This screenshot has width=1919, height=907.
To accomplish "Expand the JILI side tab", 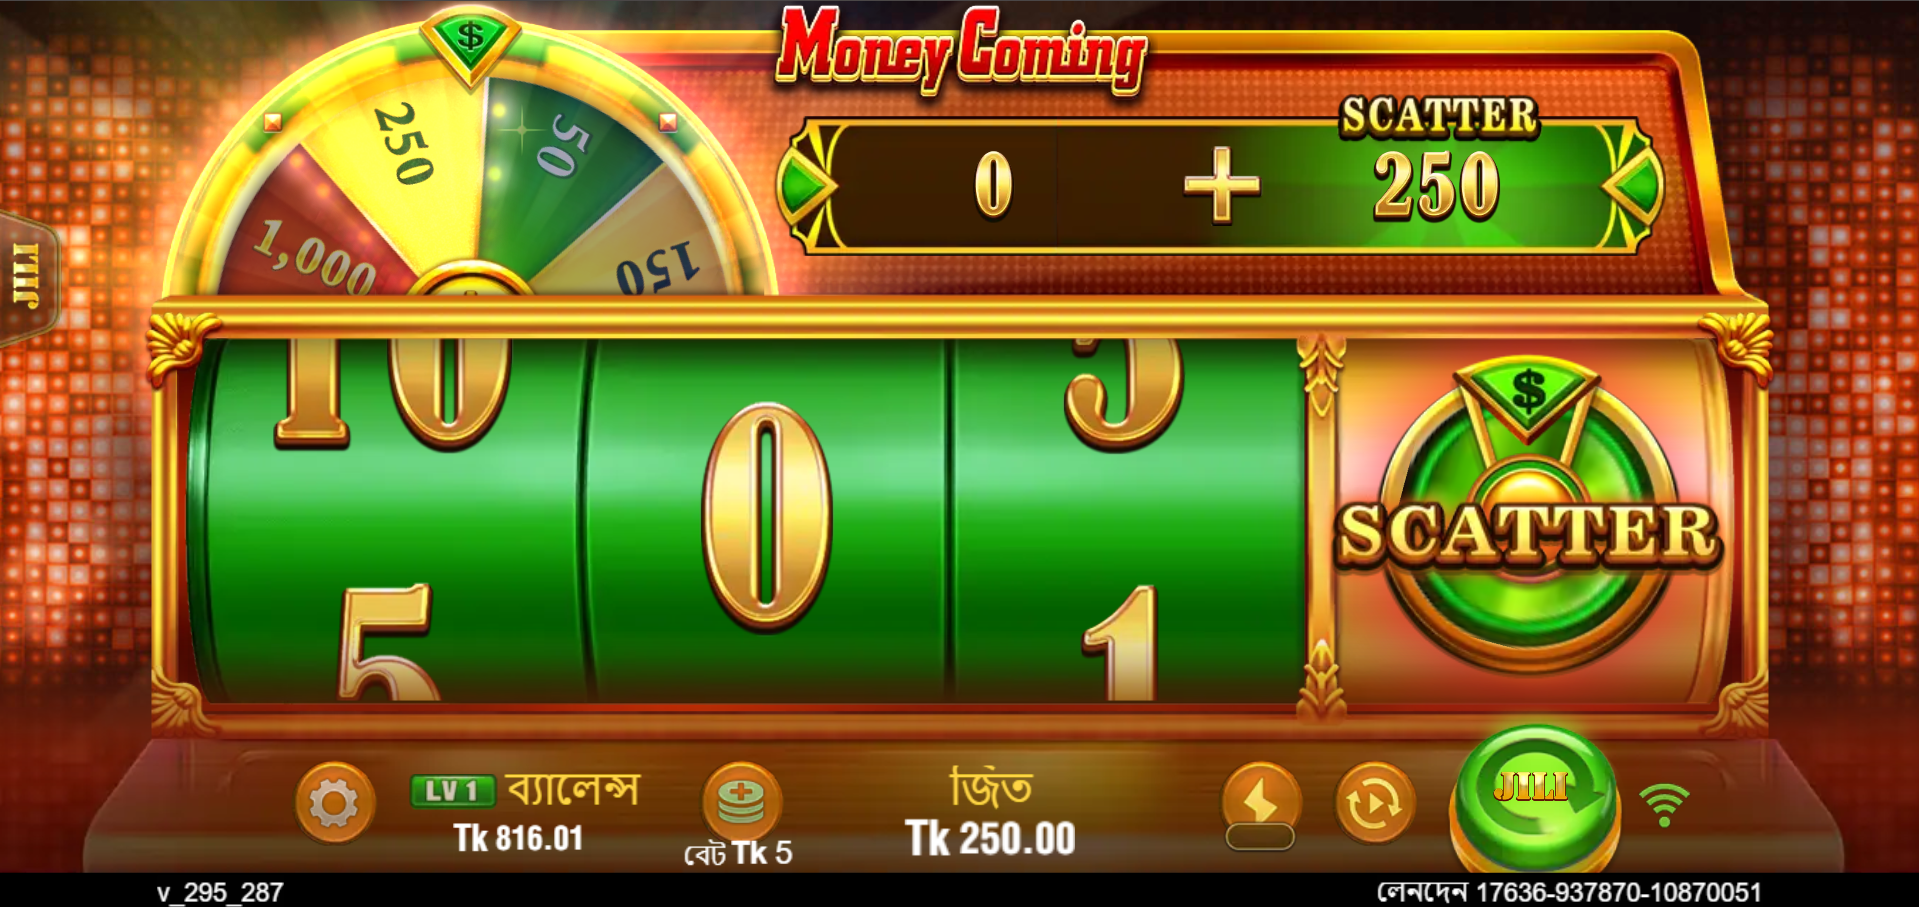I will pyautogui.click(x=28, y=277).
